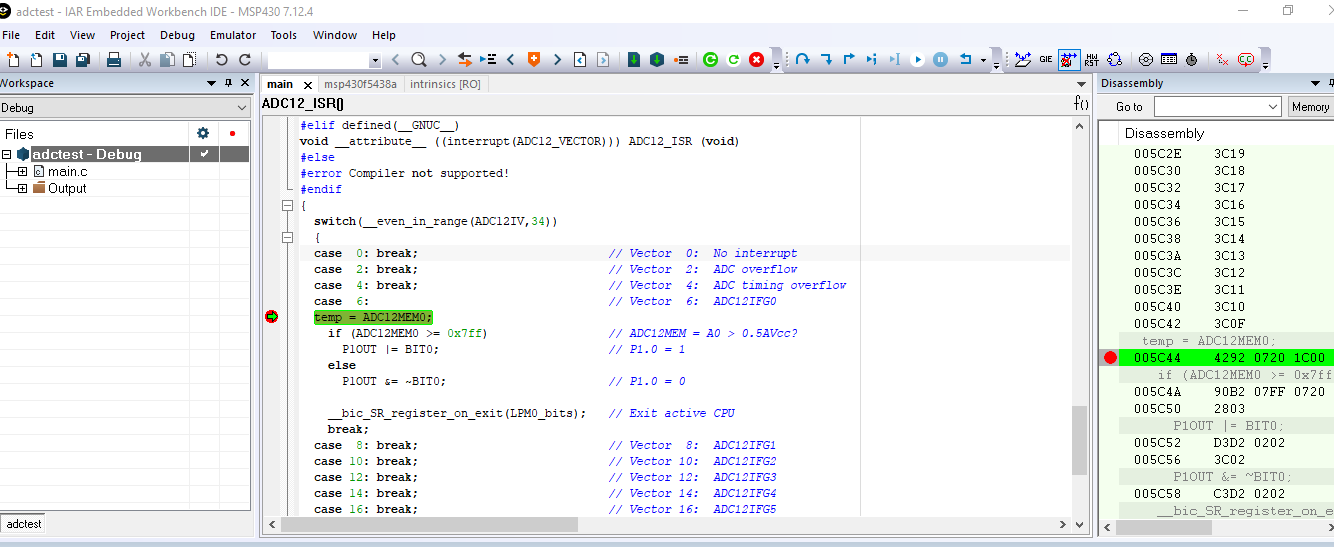Screen dimensions: 1334x547
Task: Expand the Output folder tree node
Action: [x=22, y=188]
